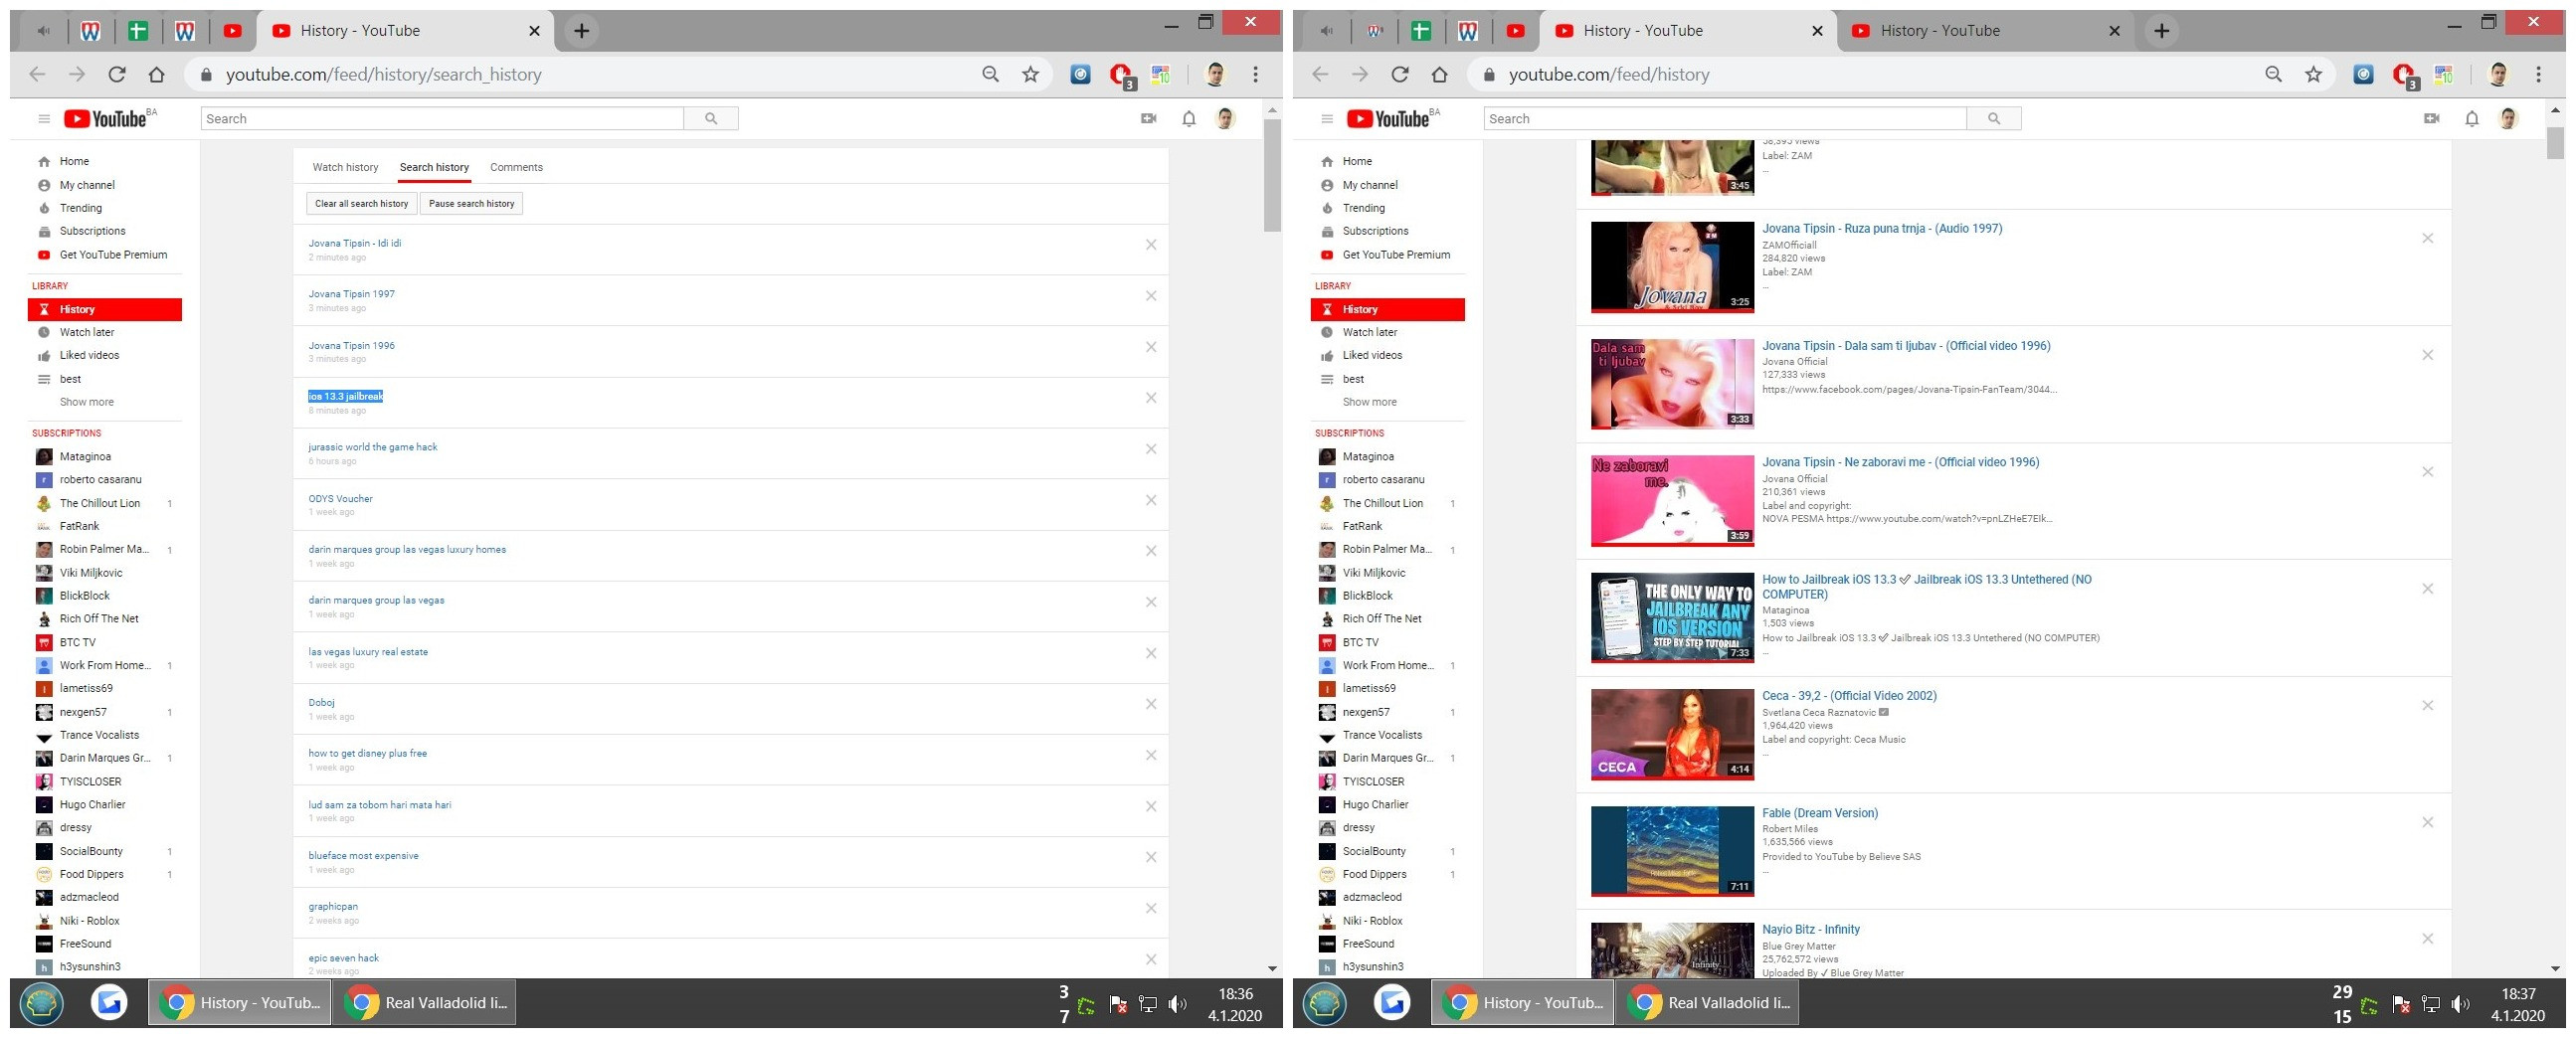Click Pause search history button
The width and height of the screenshot is (2576, 1038).
[x=471, y=203]
